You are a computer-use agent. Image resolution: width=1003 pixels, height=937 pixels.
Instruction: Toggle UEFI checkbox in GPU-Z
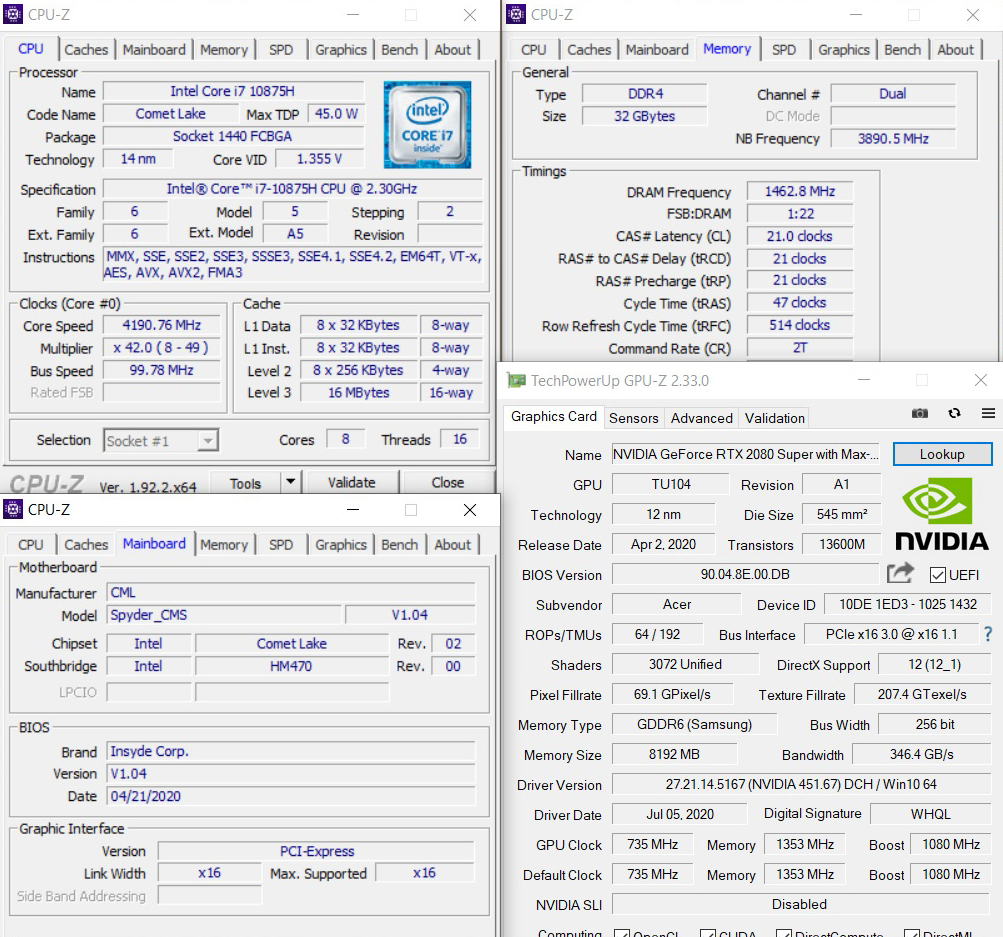point(937,574)
